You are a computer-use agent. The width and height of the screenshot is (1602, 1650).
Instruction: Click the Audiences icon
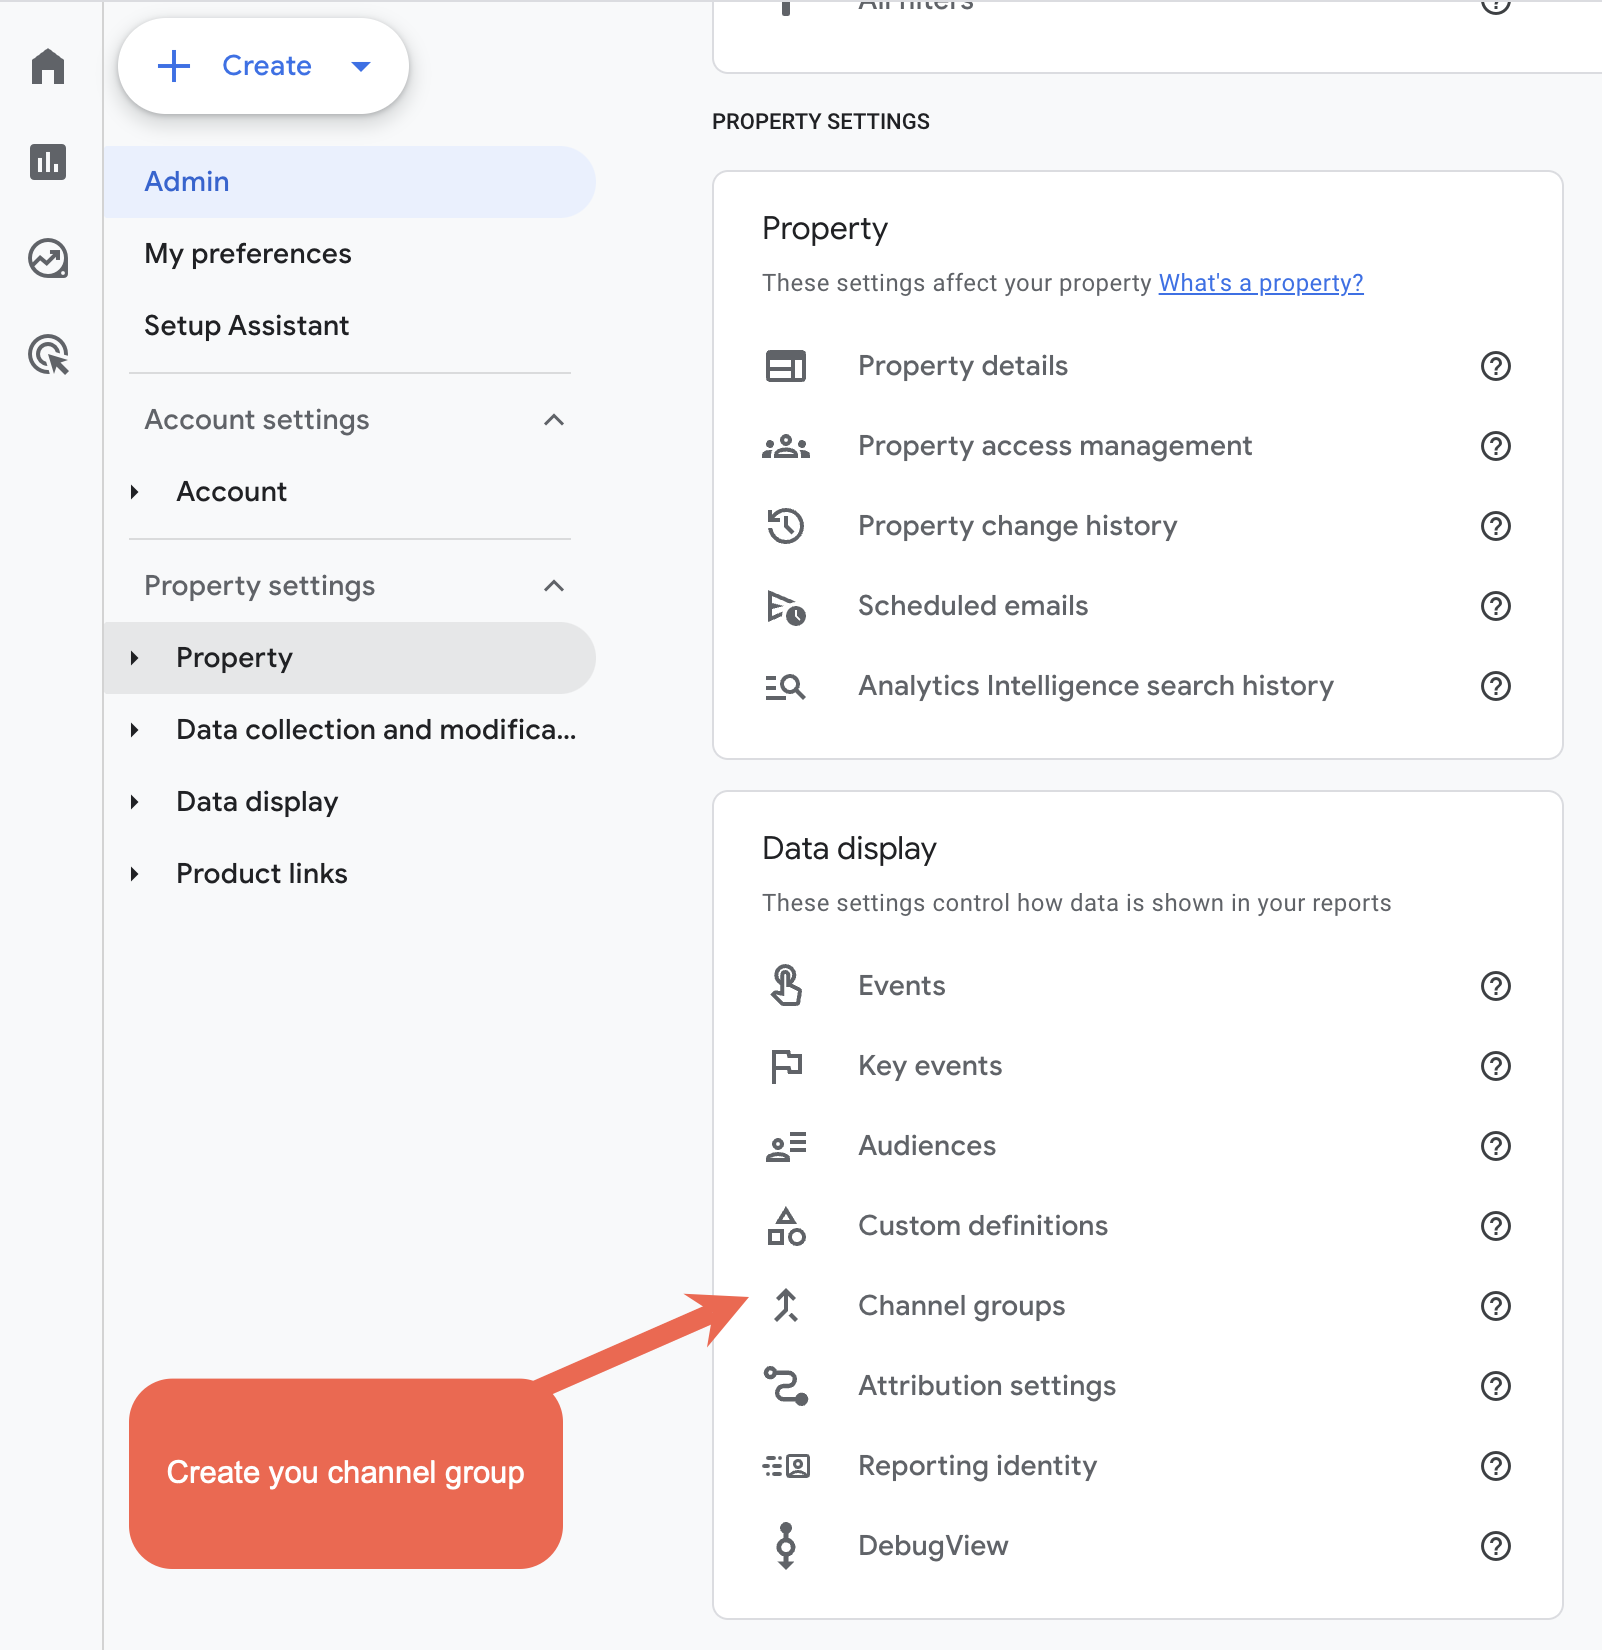point(786,1146)
